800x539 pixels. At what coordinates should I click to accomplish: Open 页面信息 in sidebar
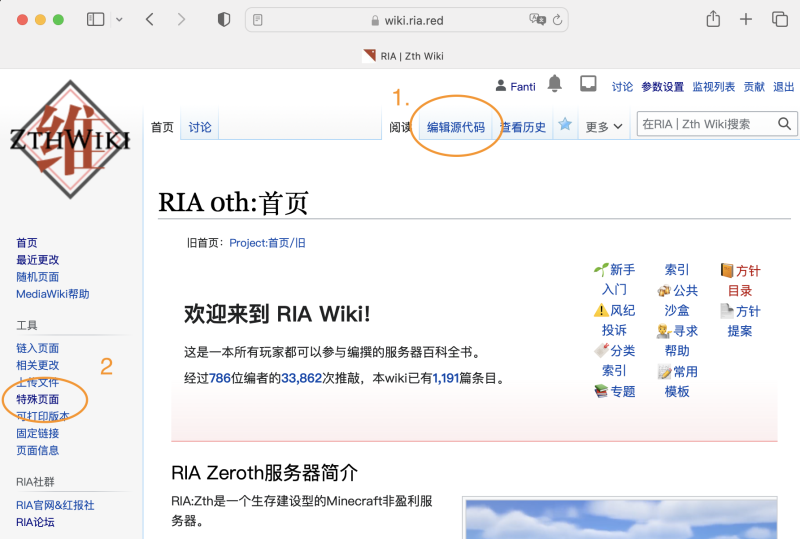(x=38, y=450)
